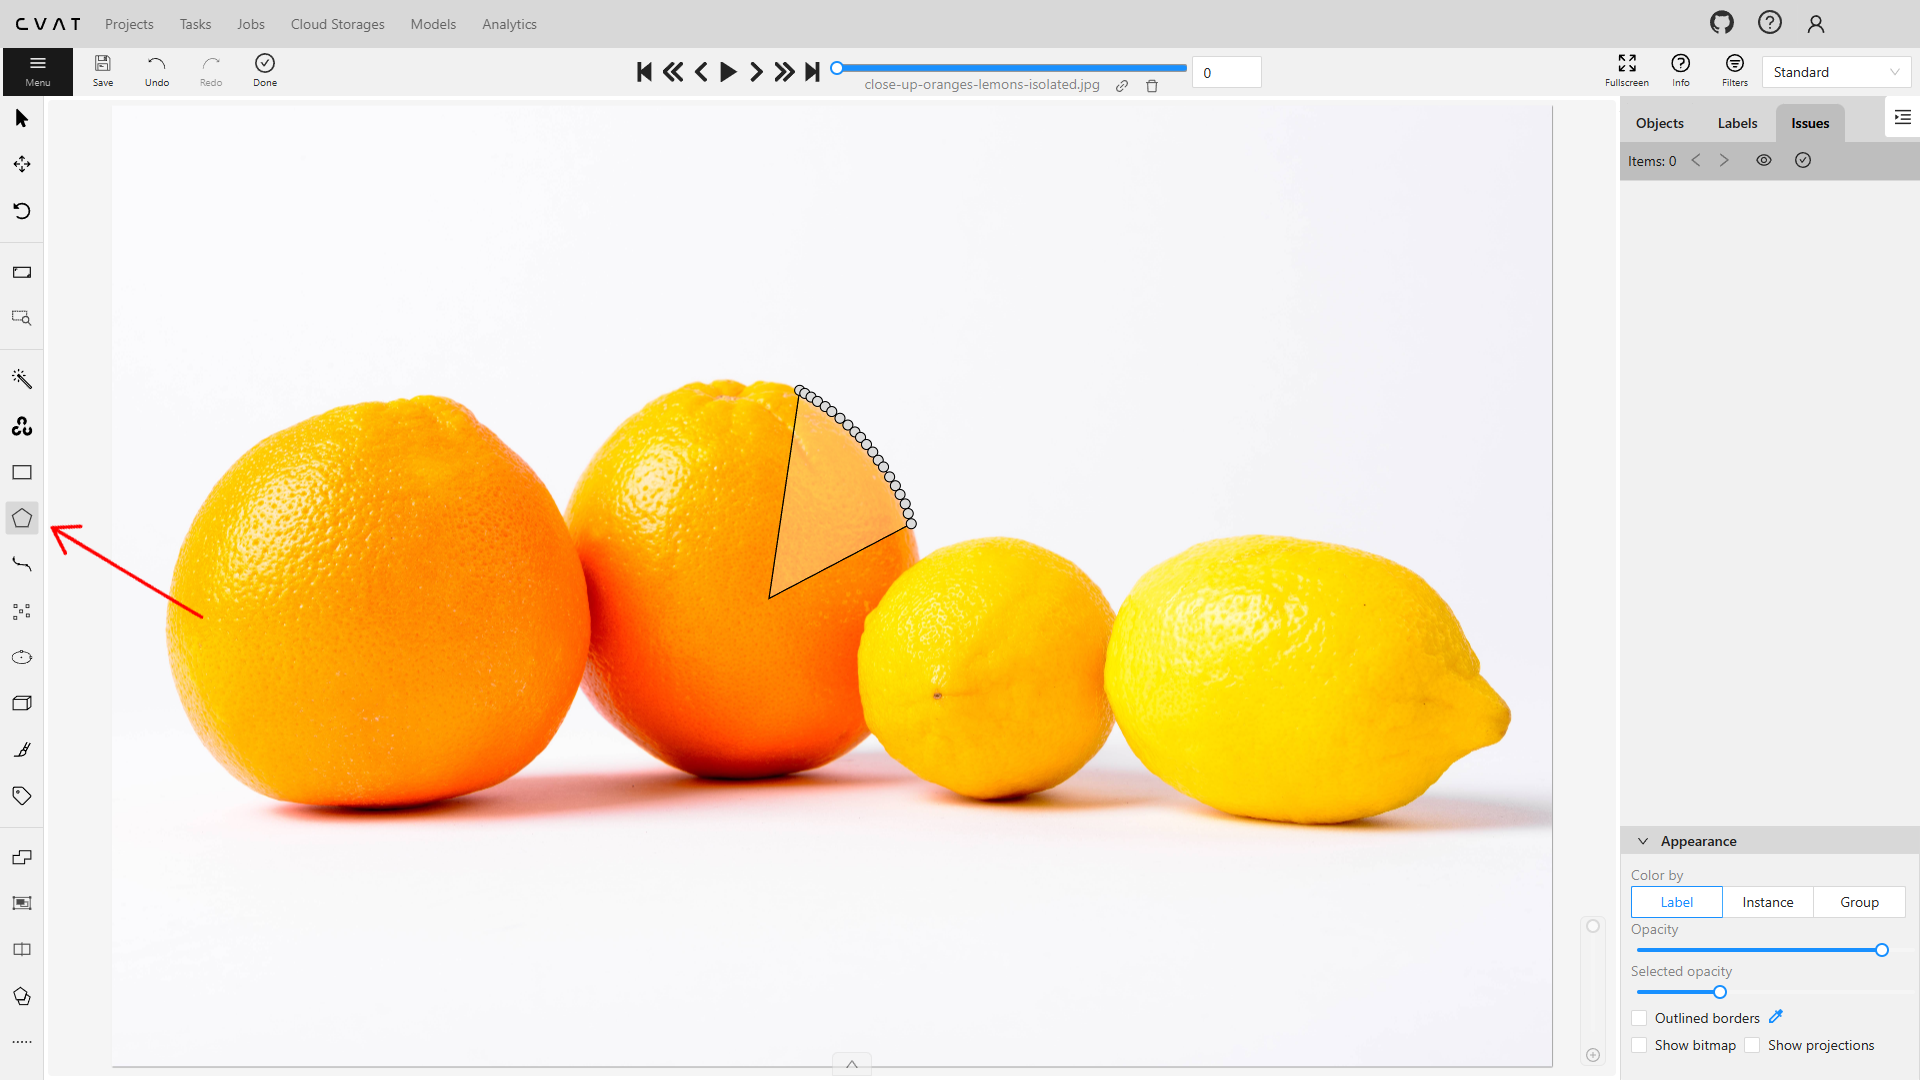The image size is (1920, 1080).
Task: Select the draw cuboid tool
Action: [22, 703]
